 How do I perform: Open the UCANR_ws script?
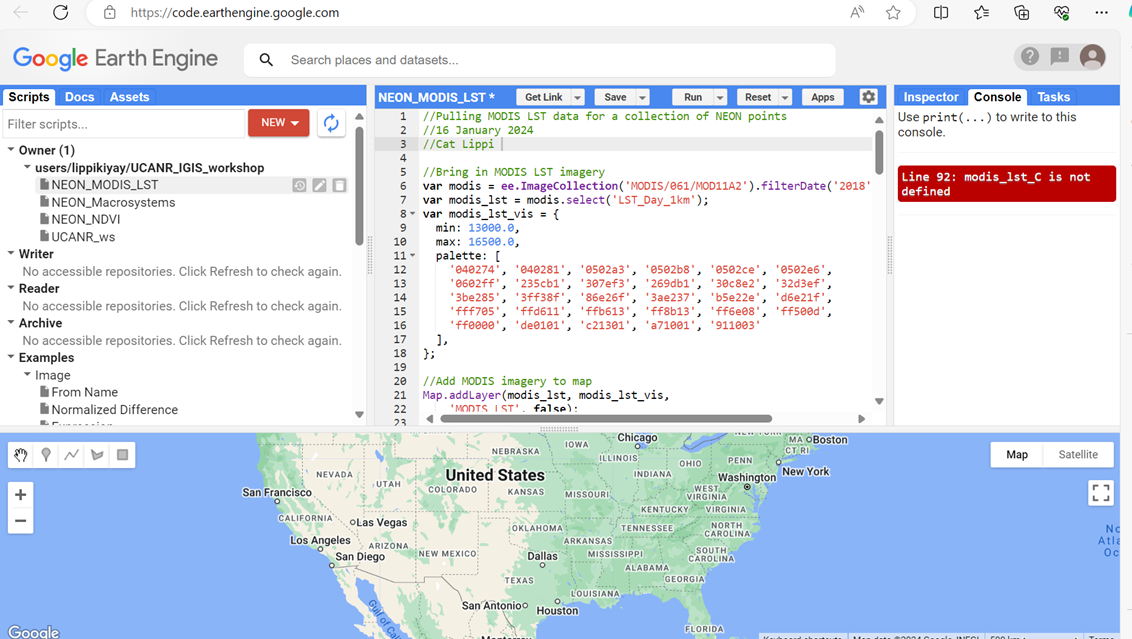pos(83,237)
